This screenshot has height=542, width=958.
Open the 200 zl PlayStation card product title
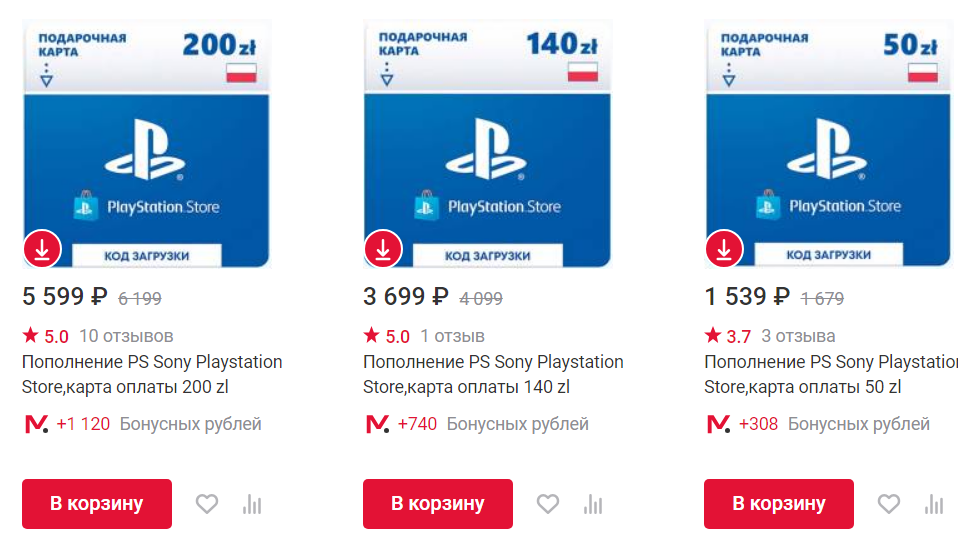click(152, 374)
